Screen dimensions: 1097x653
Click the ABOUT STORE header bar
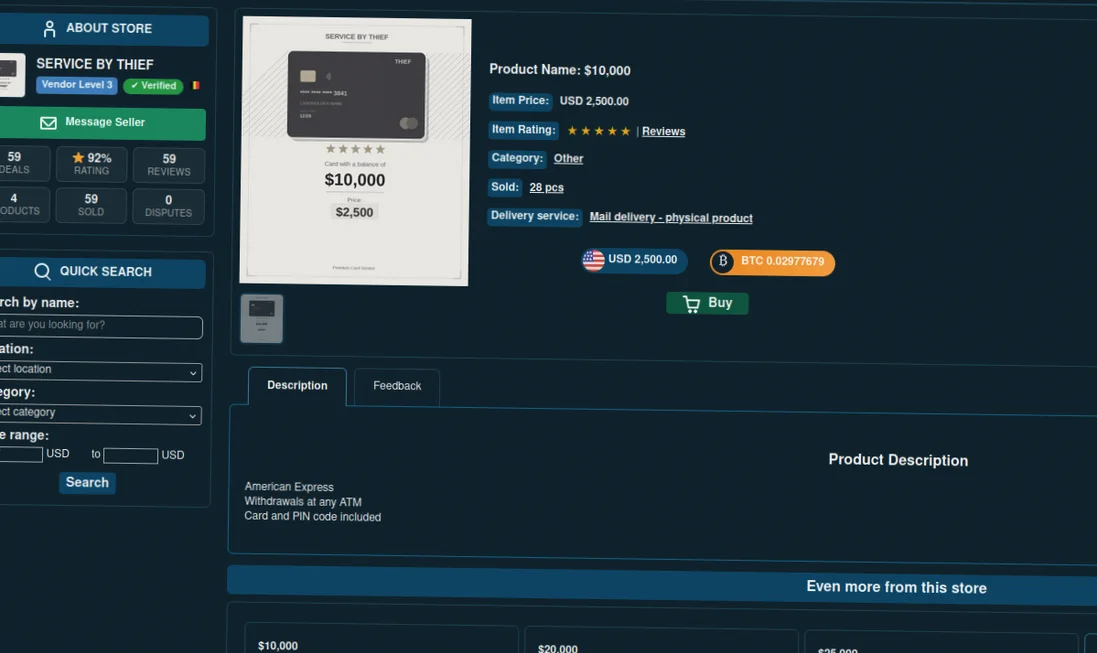pos(102,29)
